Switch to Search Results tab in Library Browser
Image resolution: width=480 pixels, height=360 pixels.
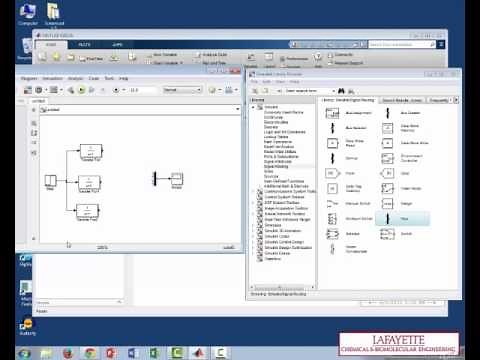coord(402,100)
